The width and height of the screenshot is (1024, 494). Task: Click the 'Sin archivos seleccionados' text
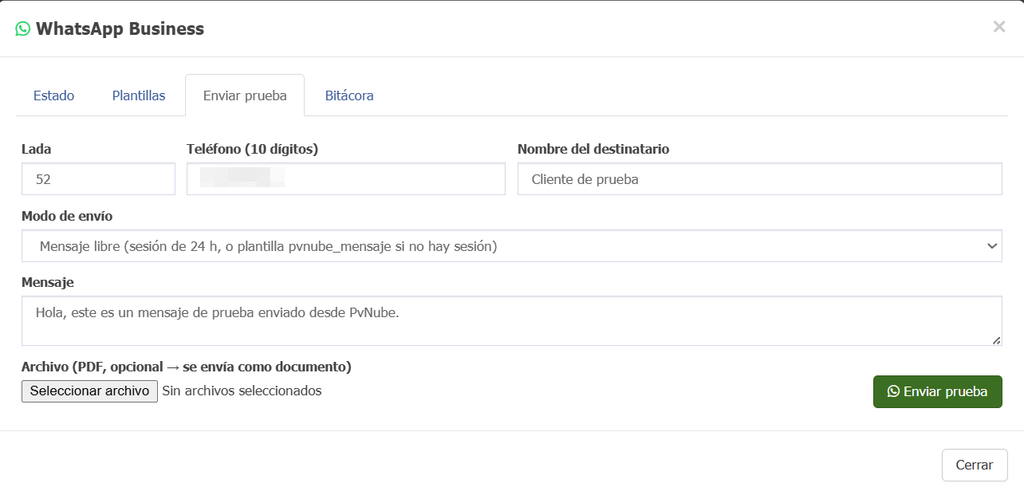coord(242,391)
